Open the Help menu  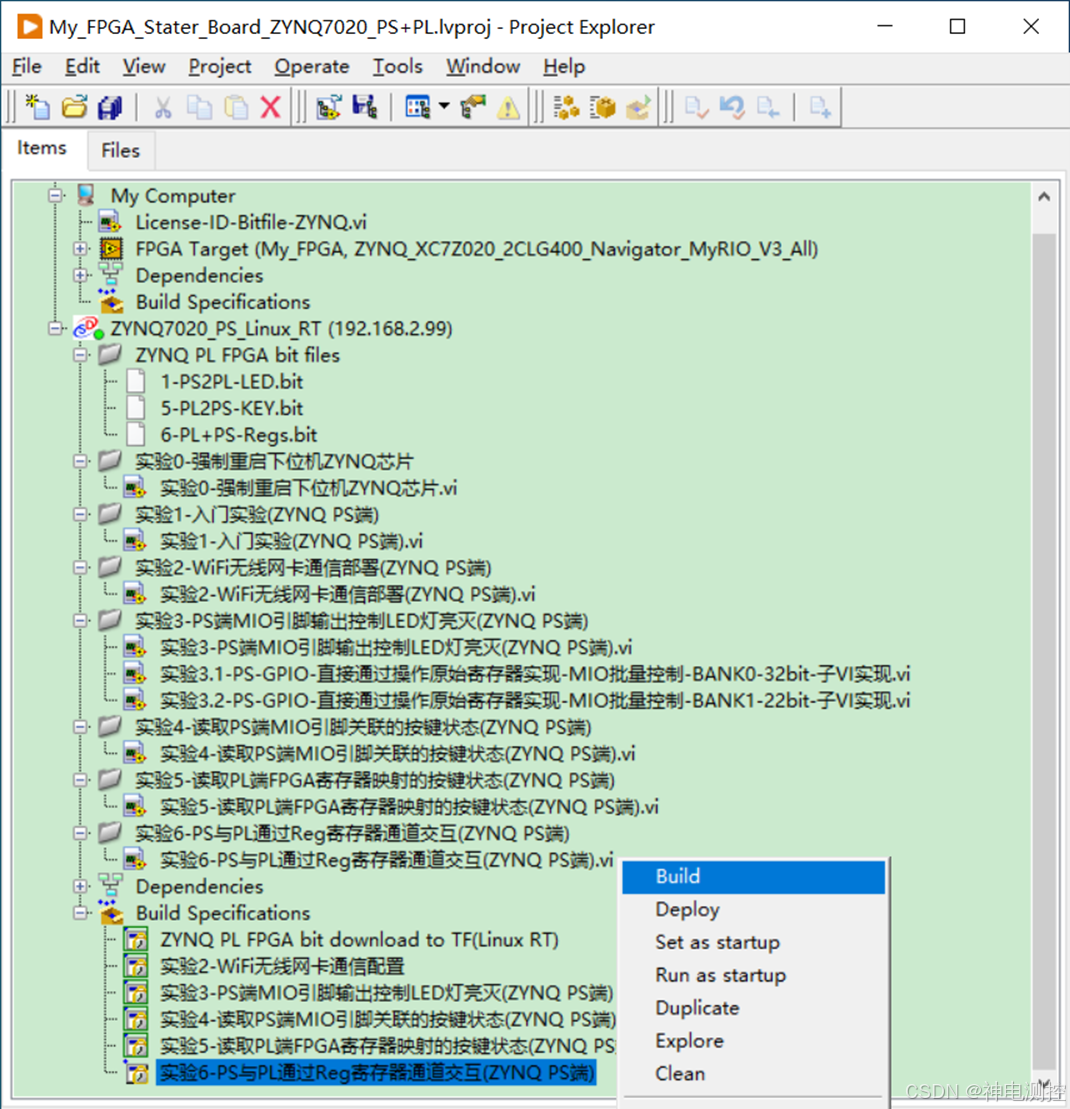pyautogui.click(x=564, y=66)
